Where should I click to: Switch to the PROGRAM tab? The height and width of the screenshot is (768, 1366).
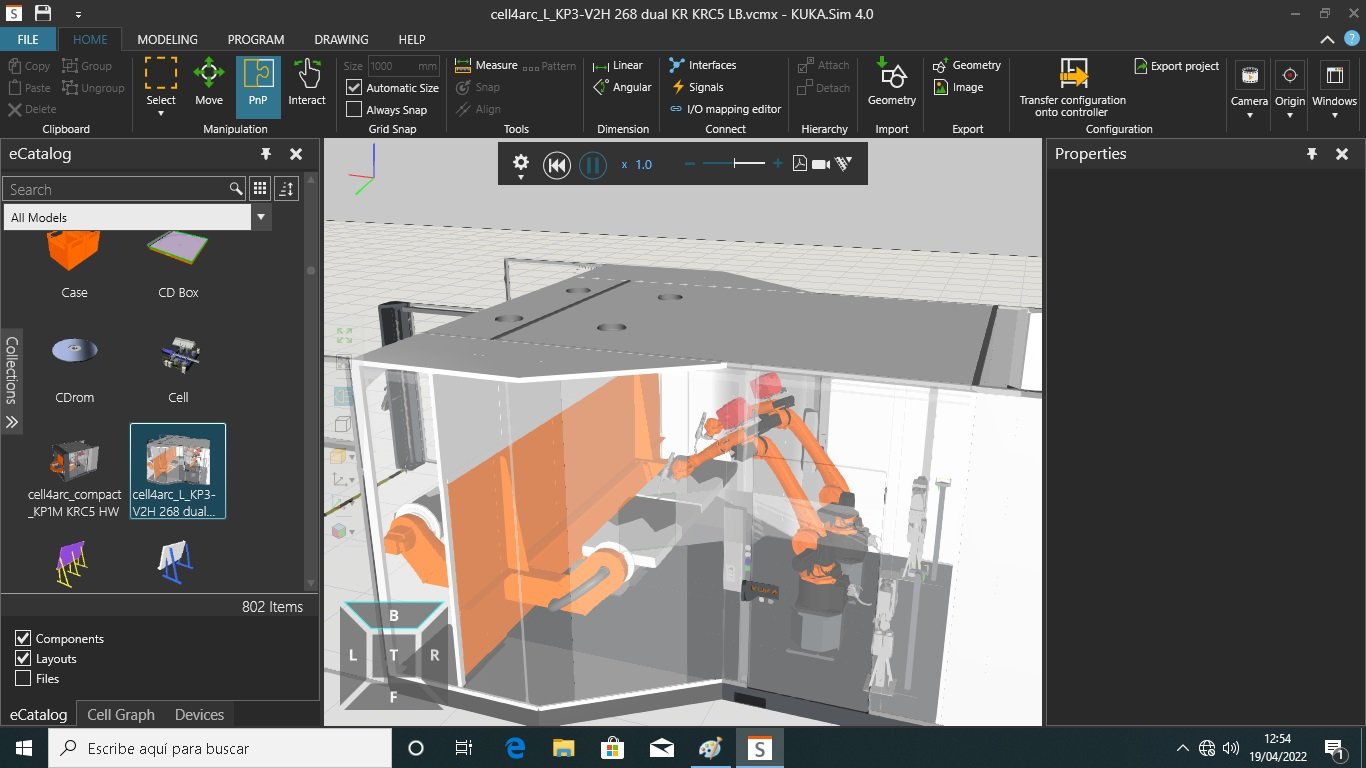[256, 39]
